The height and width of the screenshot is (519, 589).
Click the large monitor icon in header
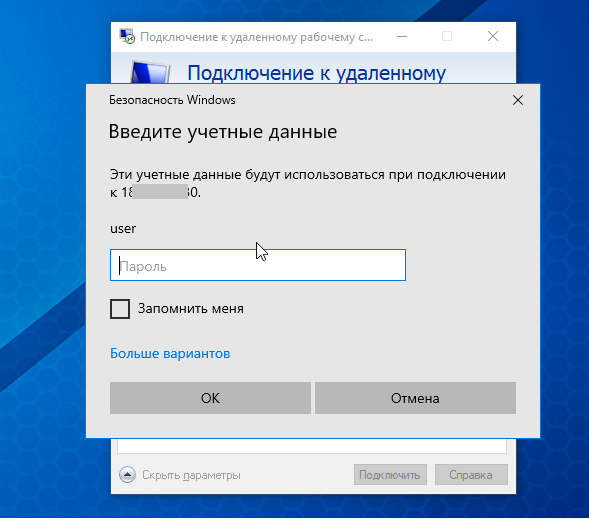tap(150, 72)
